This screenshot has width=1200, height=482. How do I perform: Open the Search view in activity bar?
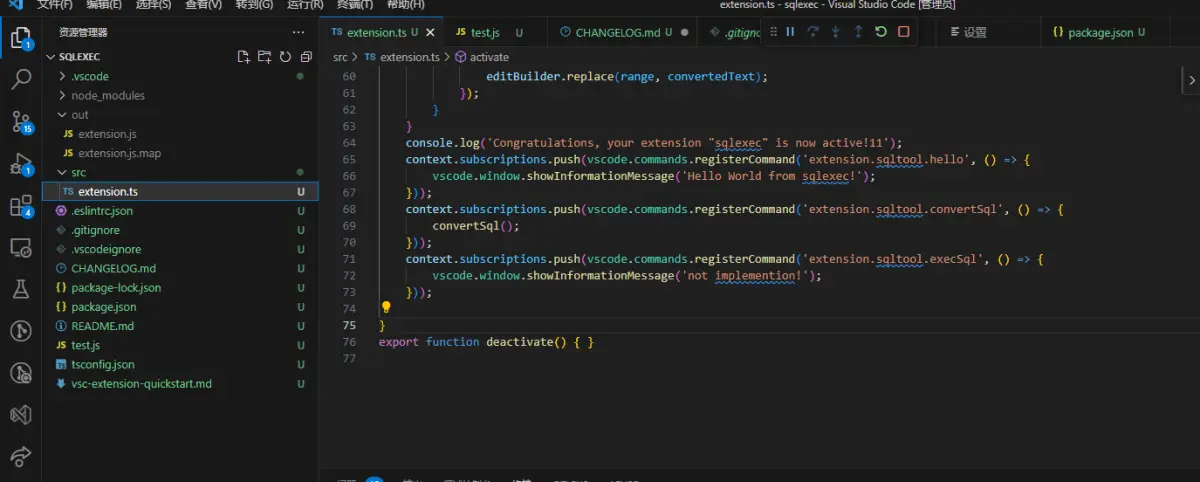(x=20, y=79)
